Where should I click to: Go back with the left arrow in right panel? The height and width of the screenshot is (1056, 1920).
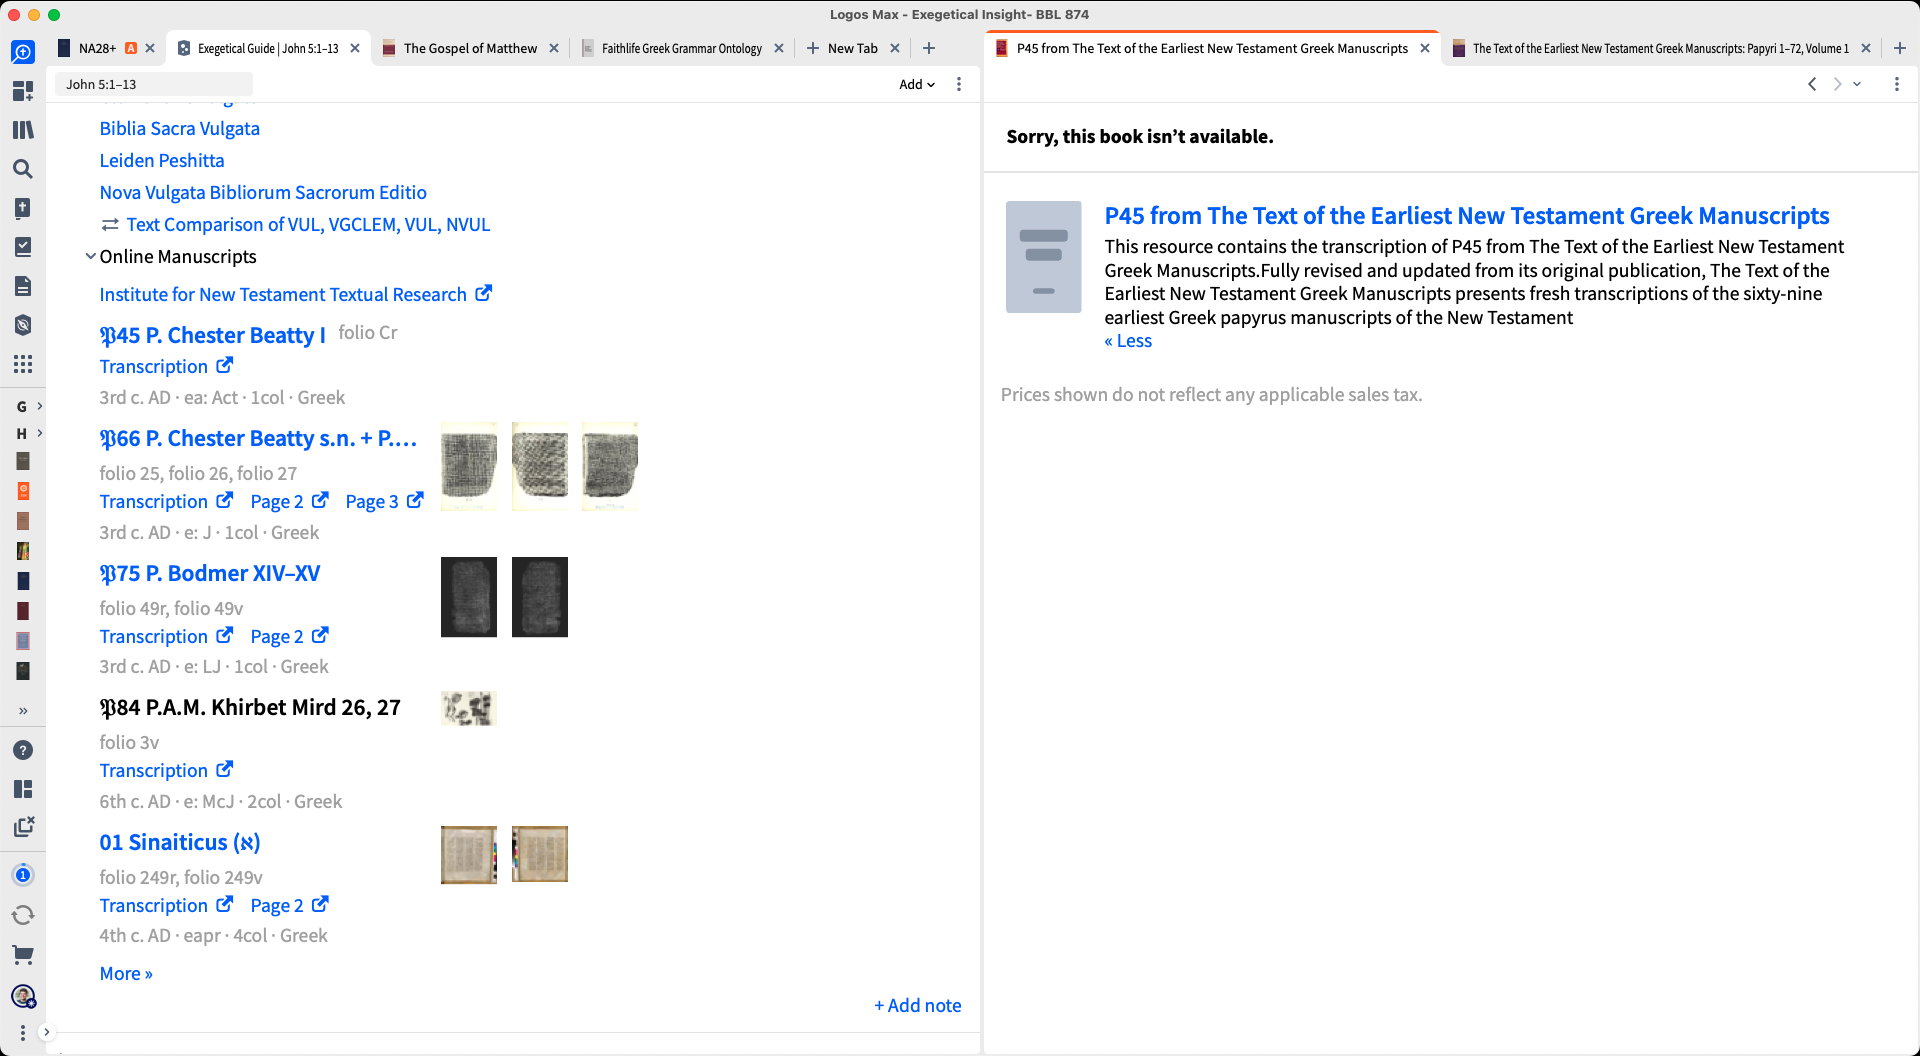pos(1812,85)
